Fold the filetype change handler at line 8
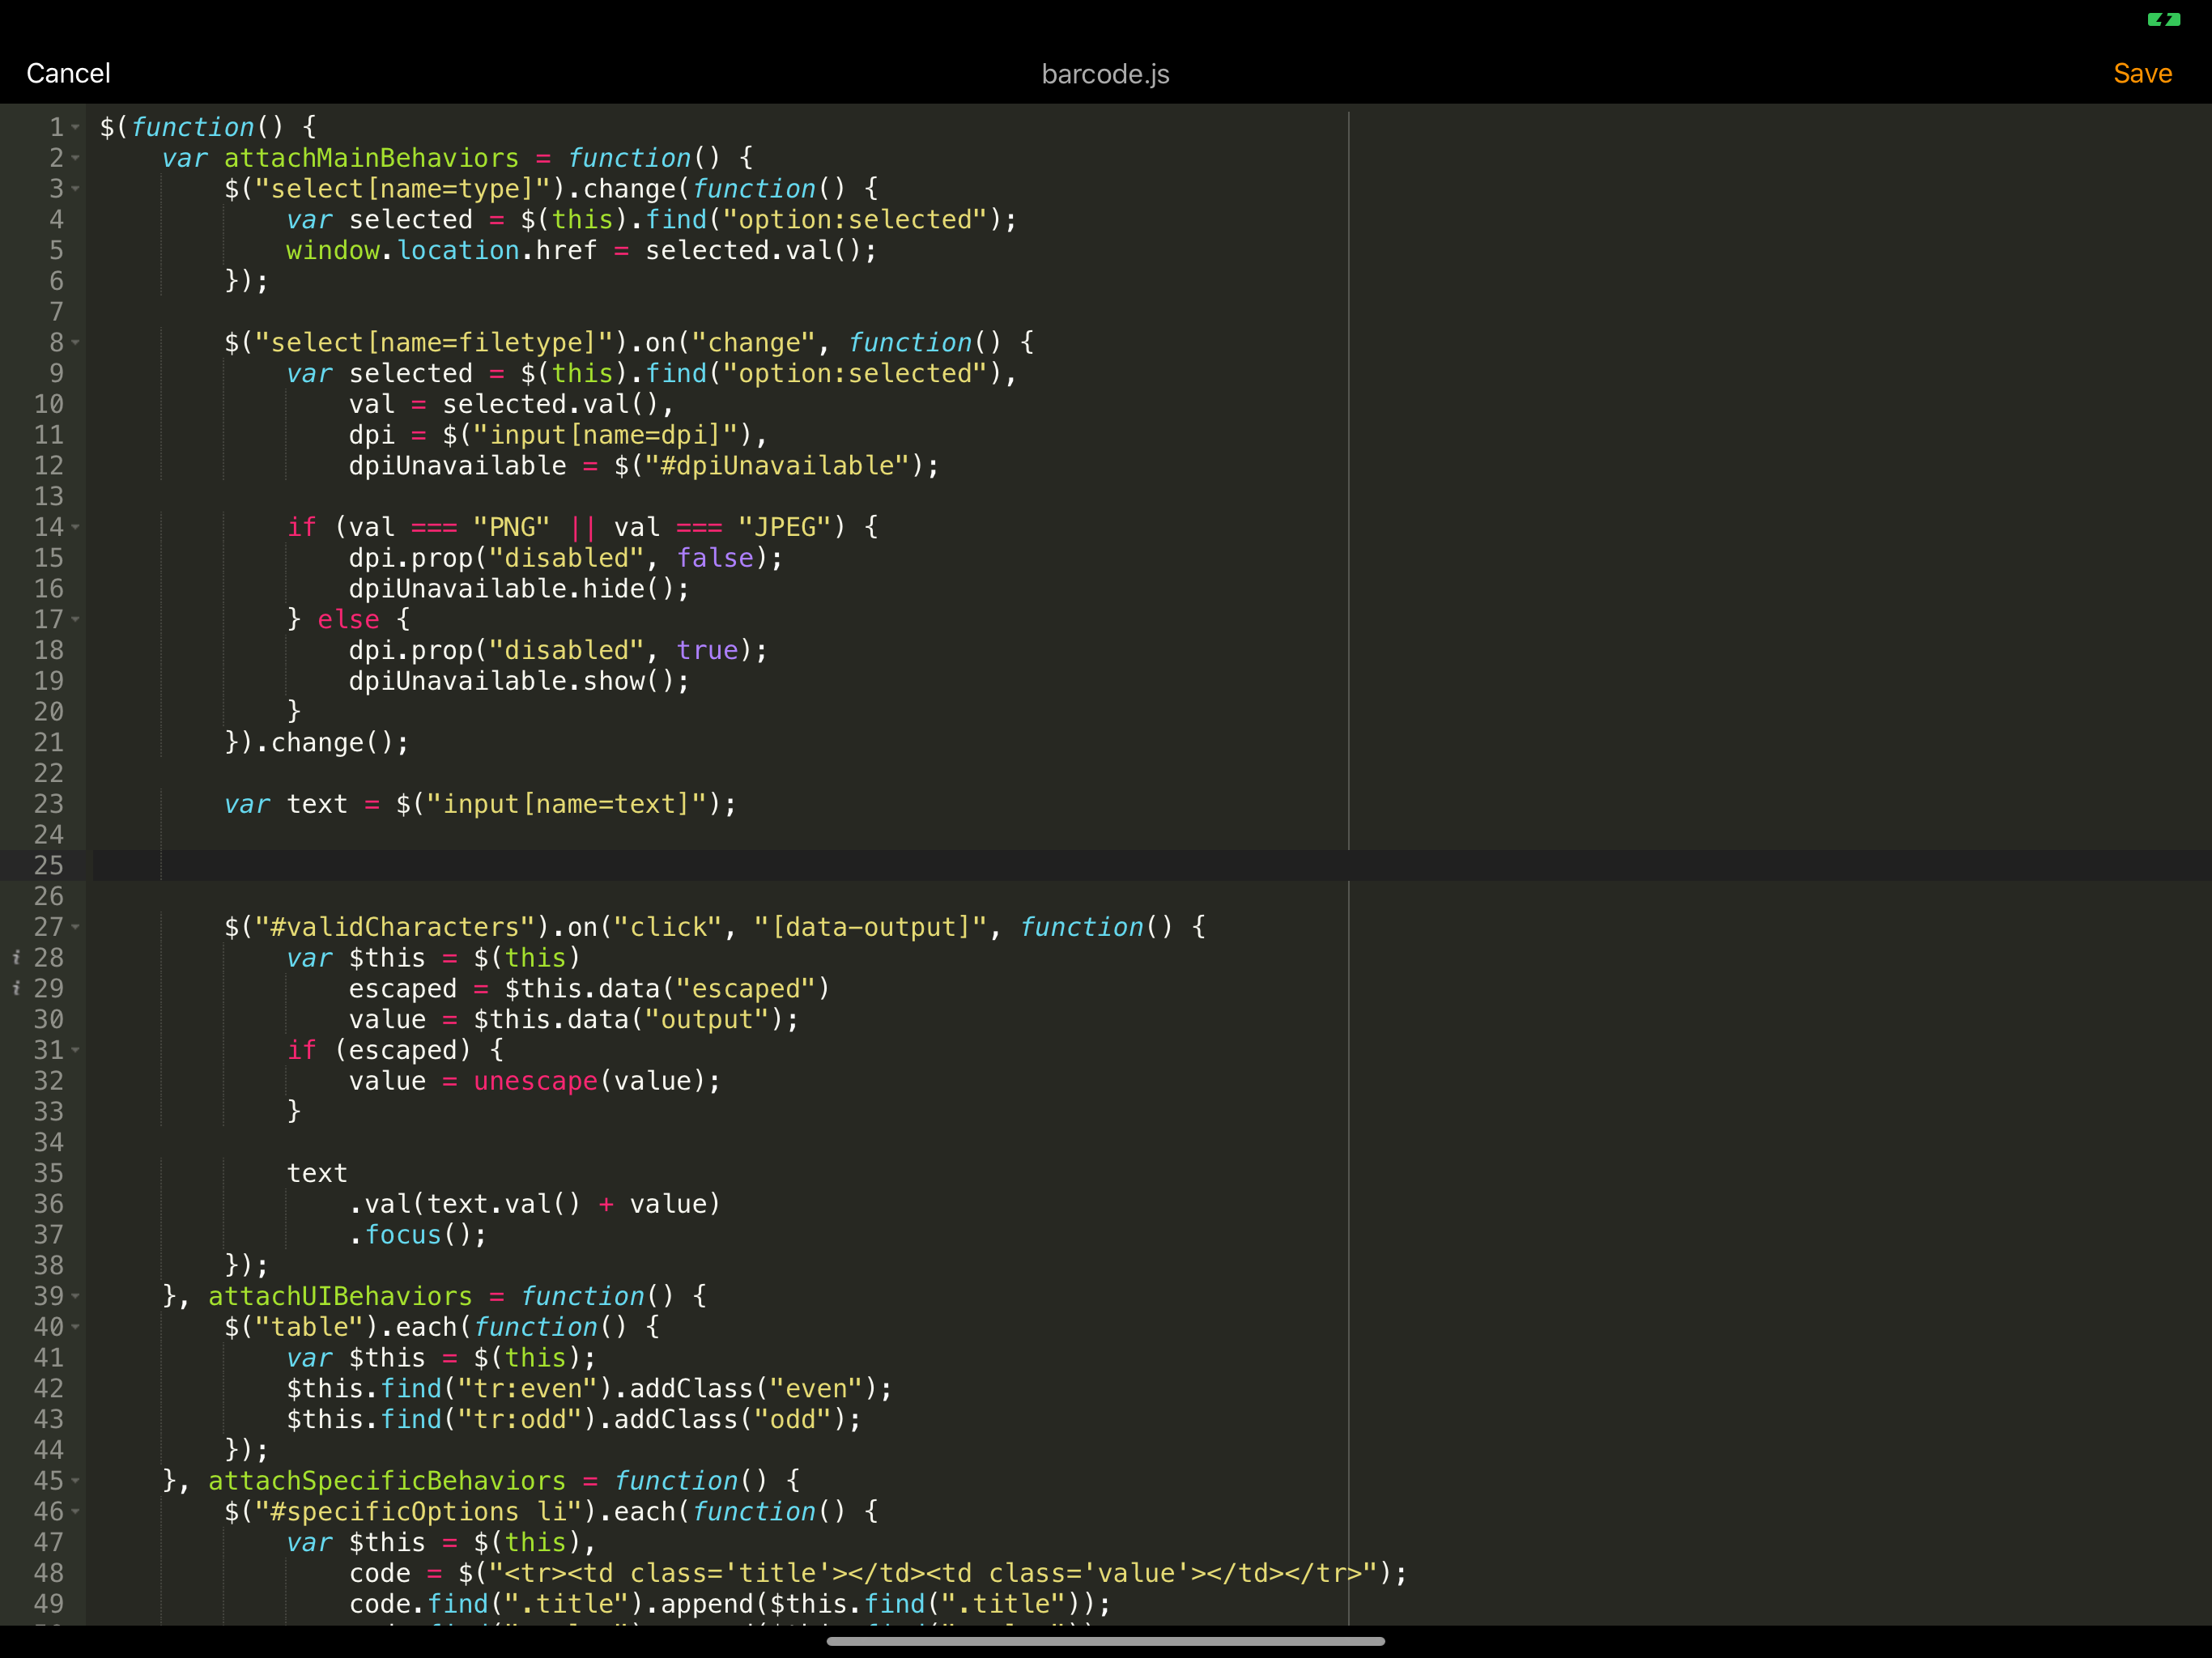Viewport: 2212px width, 1658px height. pos(76,343)
